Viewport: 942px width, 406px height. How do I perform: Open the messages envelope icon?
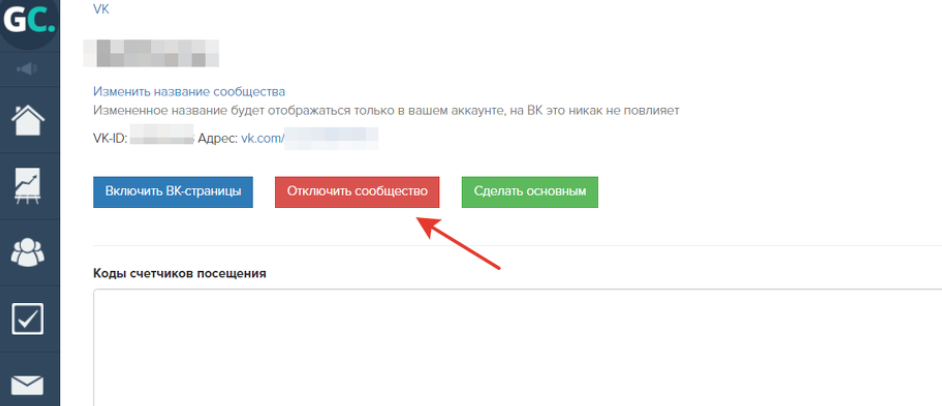point(28,384)
